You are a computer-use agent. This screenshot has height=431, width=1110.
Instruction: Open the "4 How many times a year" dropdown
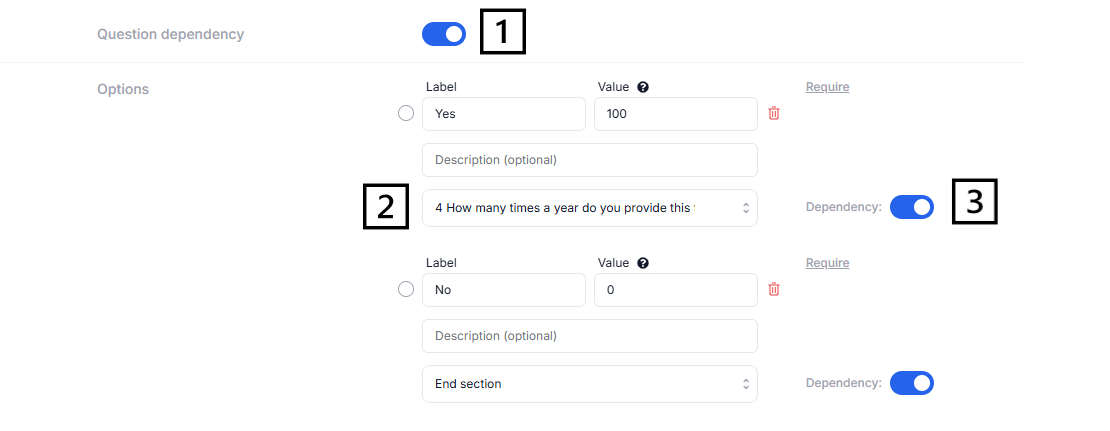589,208
